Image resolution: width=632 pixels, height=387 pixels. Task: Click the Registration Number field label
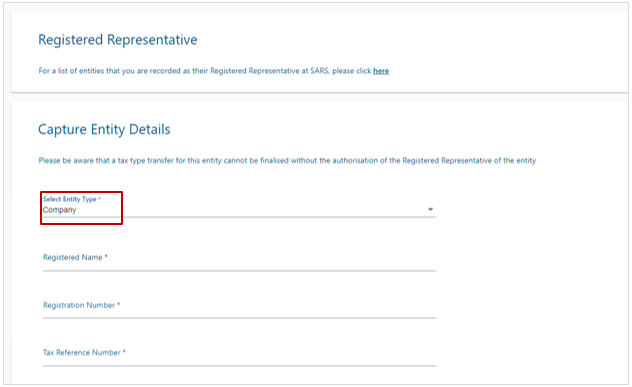(79, 305)
